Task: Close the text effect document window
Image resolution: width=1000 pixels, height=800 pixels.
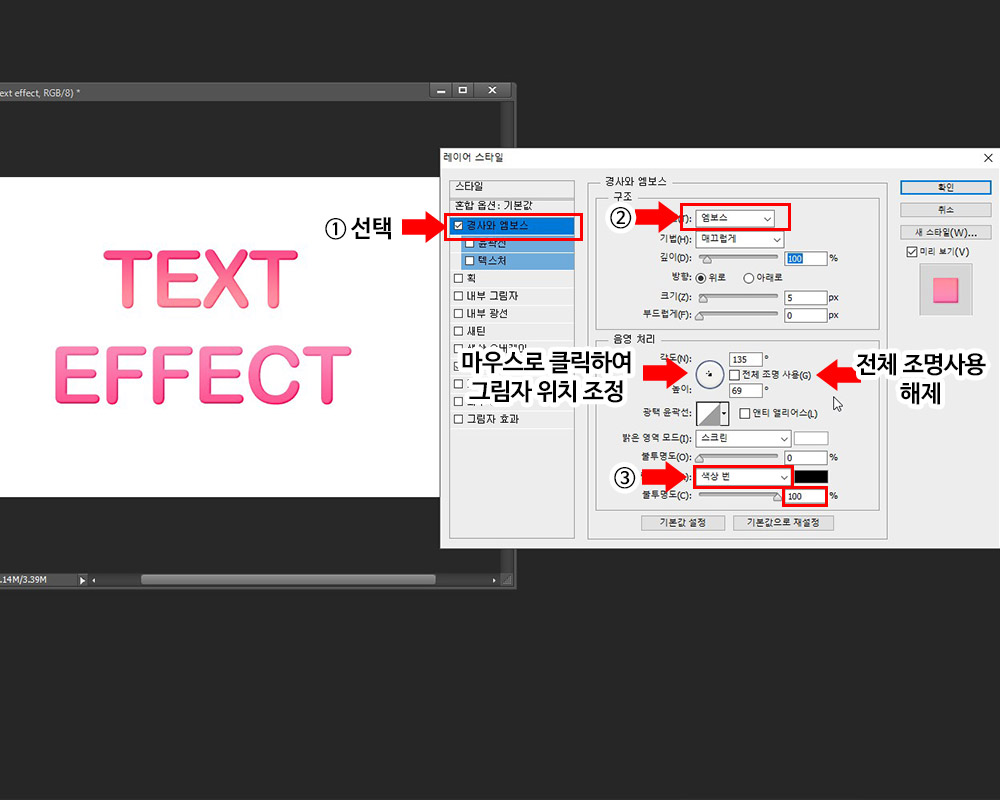Action: point(492,90)
